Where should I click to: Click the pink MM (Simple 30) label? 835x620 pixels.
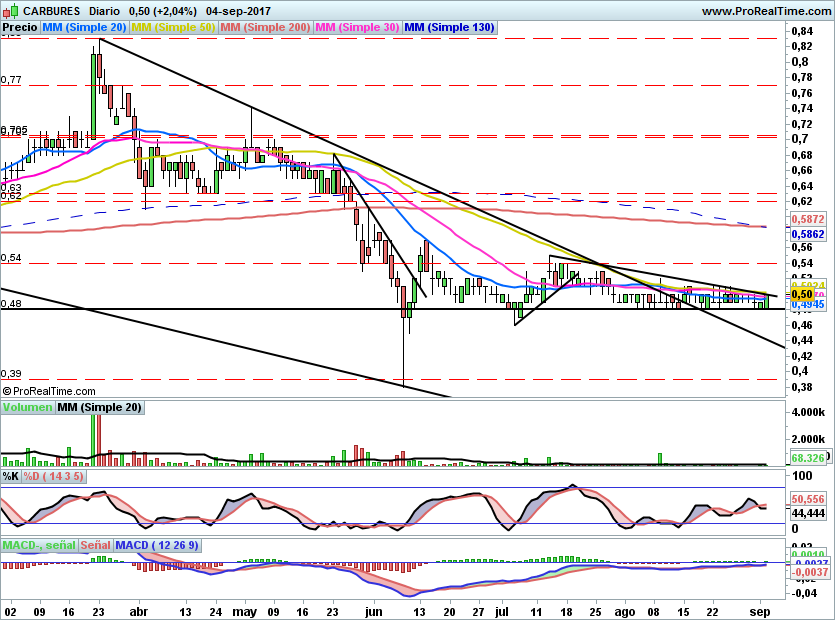356,28
